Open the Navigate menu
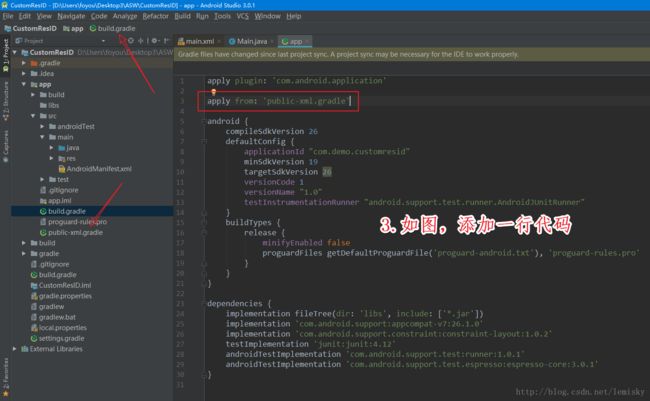This screenshot has width=650, height=401. pos(71,16)
